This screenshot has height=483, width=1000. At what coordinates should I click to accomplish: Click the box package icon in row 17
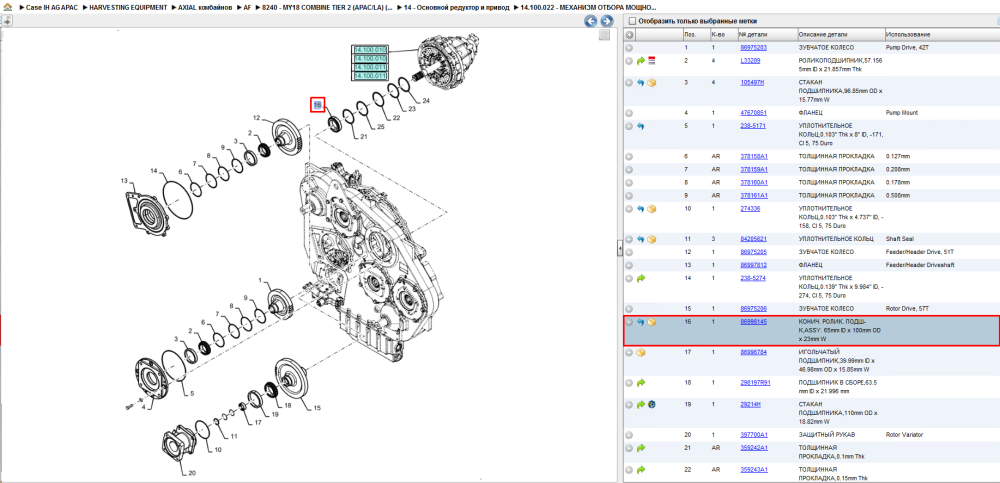point(641,352)
